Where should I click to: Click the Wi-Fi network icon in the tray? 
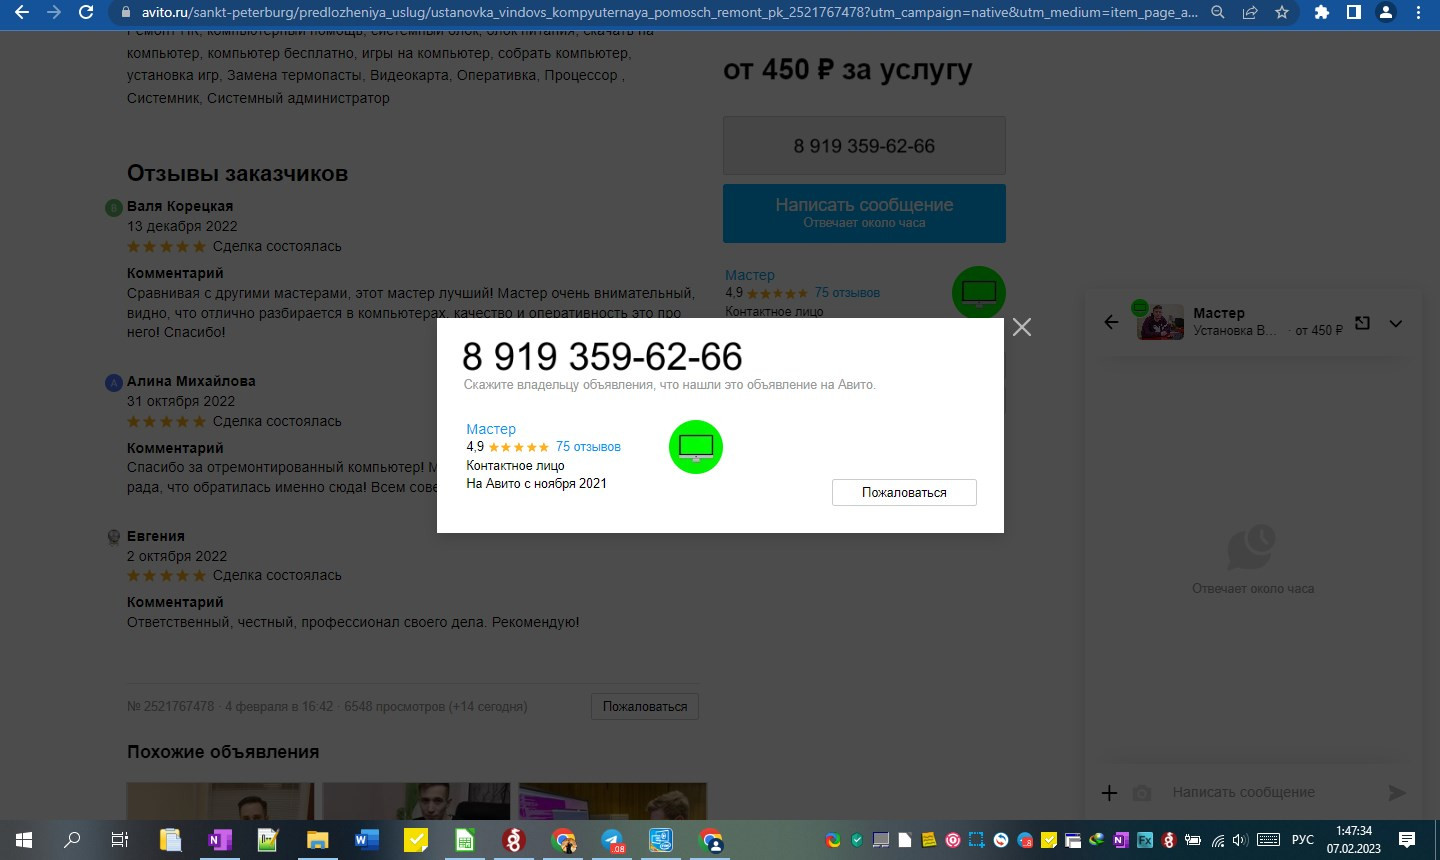point(1218,840)
